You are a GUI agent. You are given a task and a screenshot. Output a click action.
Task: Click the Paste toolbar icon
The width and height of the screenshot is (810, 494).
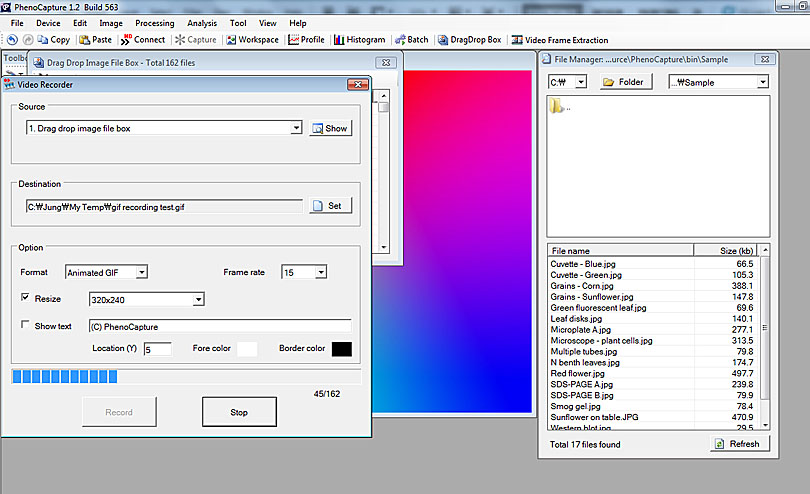tap(95, 40)
